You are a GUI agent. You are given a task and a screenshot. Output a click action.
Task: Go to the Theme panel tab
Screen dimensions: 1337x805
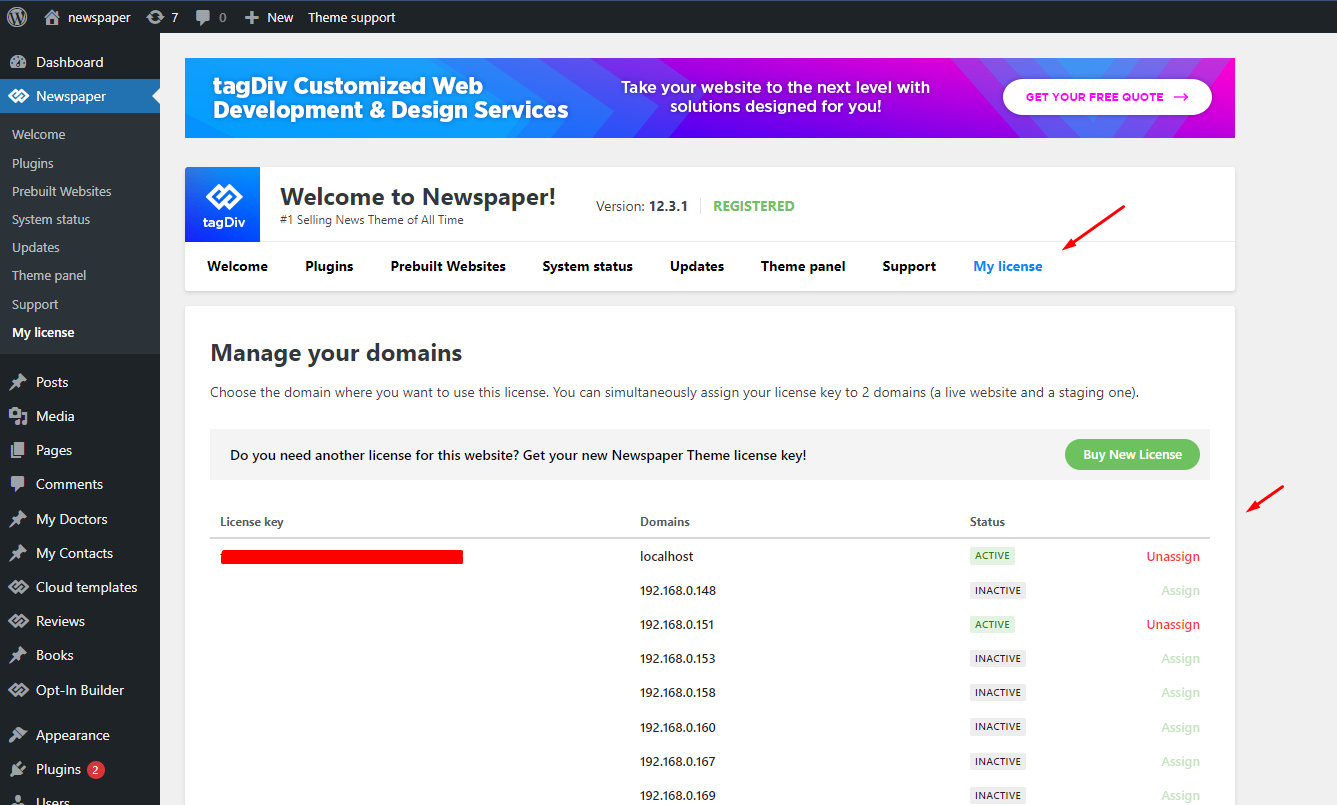point(803,266)
